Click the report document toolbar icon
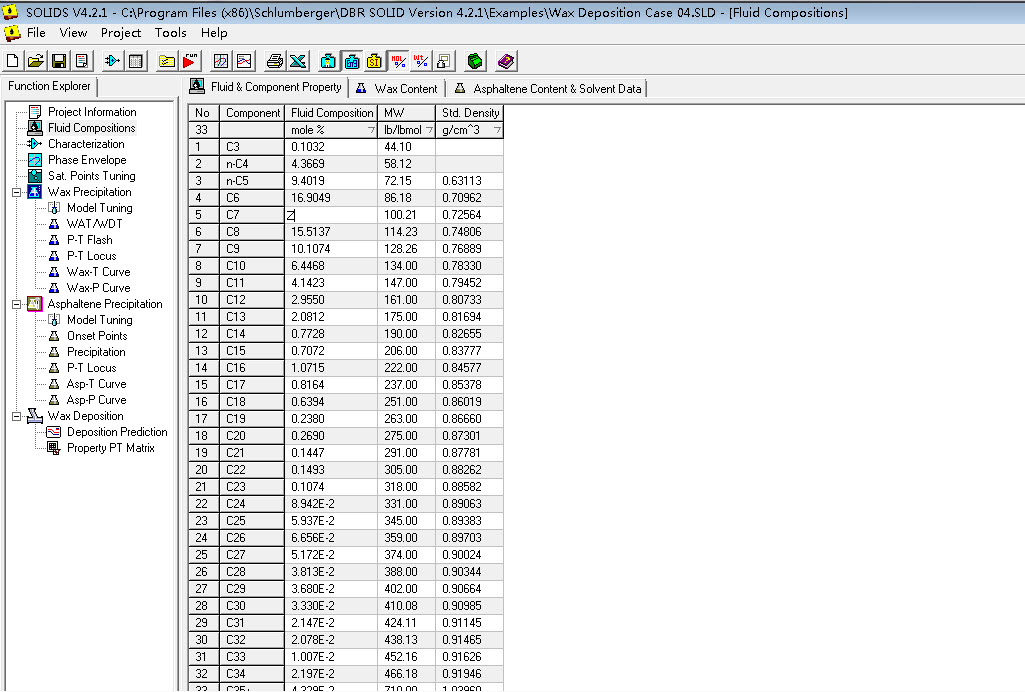This screenshot has height=692, width=1025. tap(82, 61)
